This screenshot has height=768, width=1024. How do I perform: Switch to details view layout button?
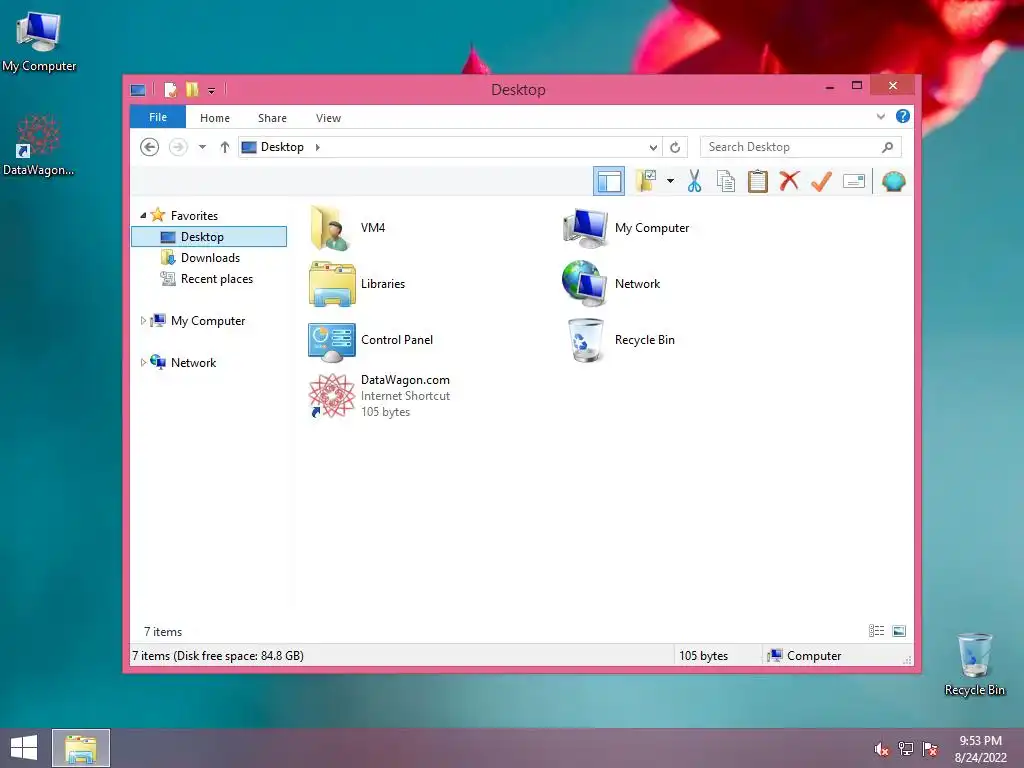coord(876,631)
